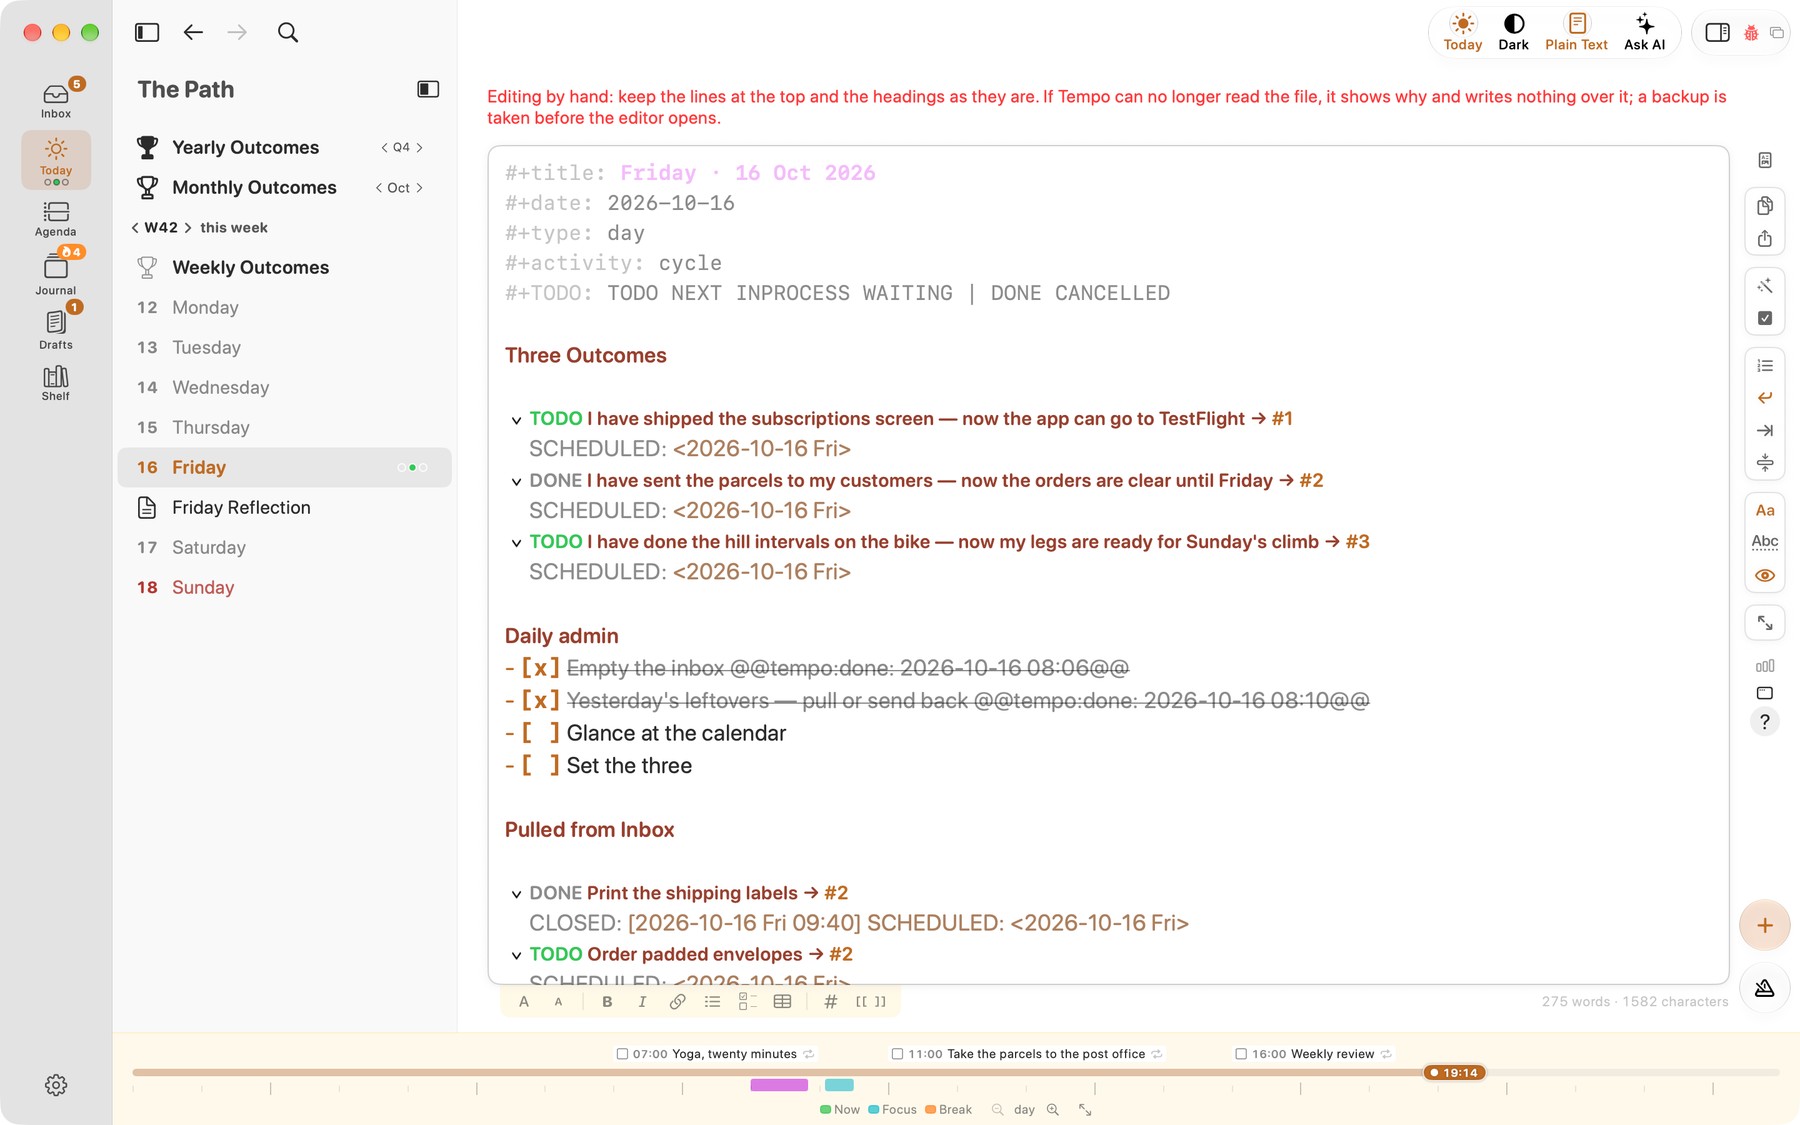
Task: Collapse the subscriptions screen TODO item
Action: coord(516,420)
